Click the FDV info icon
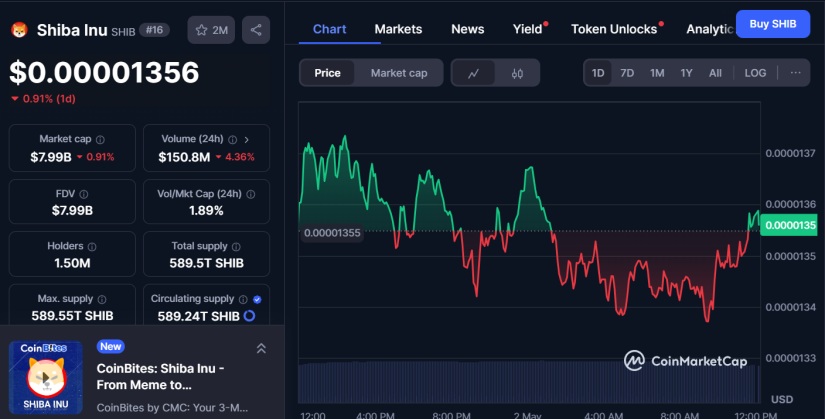 (84, 194)
